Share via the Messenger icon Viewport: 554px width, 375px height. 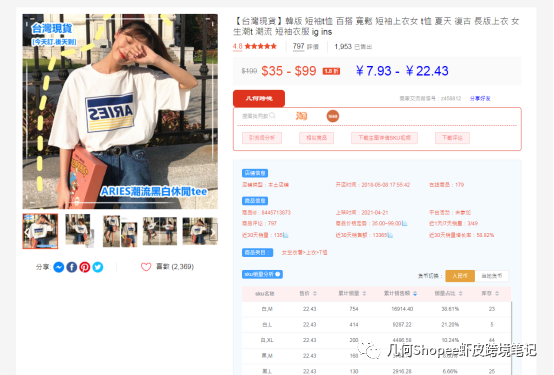(59, 267)
